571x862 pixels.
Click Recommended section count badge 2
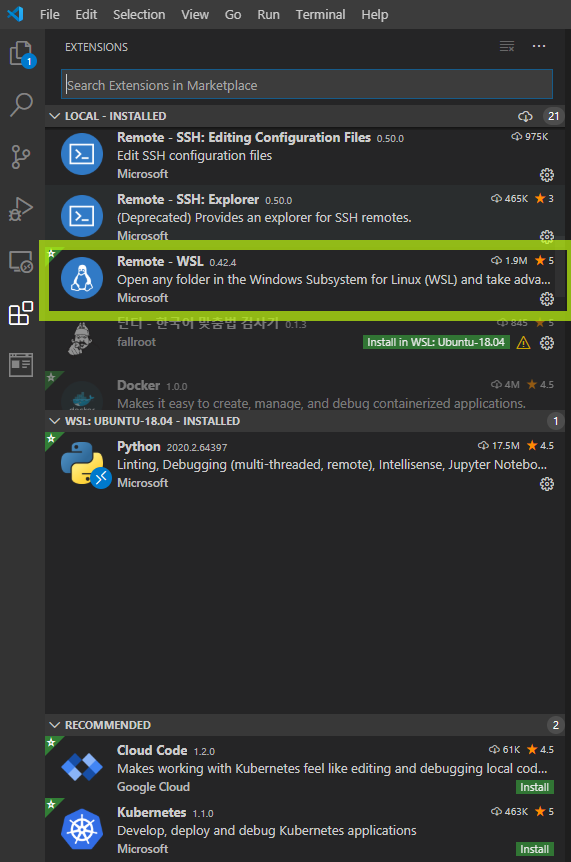(556, 725)
